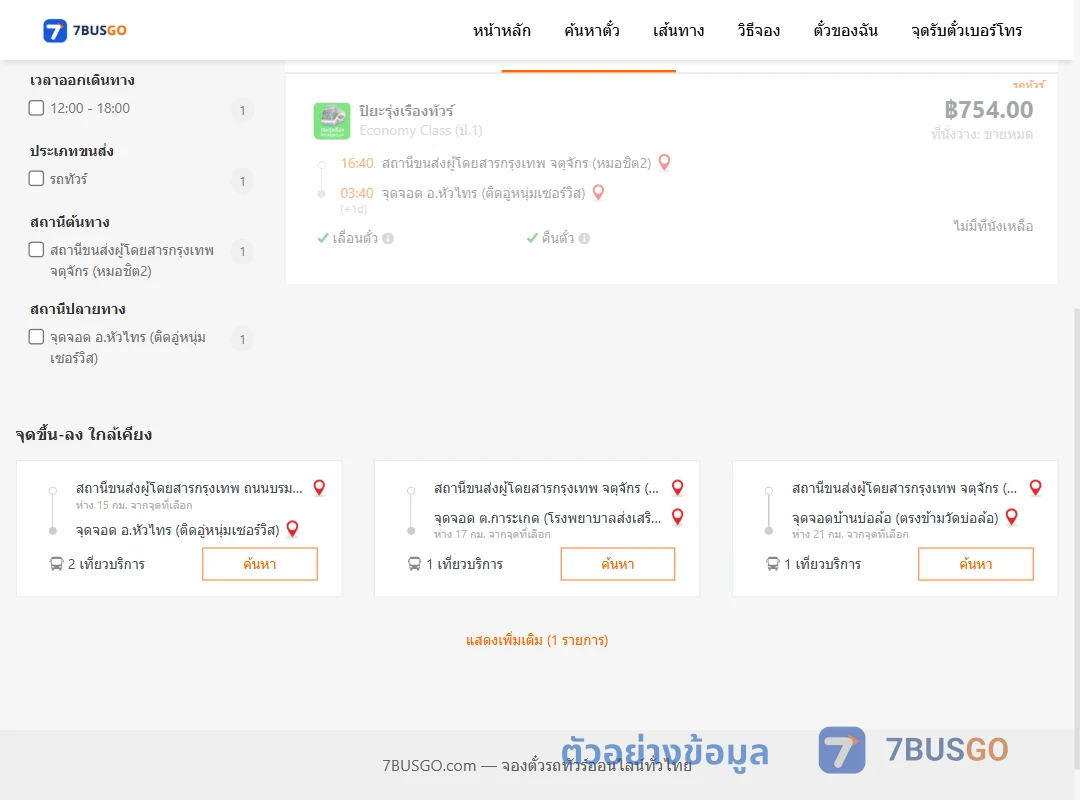Image resolution: width=1080 pixels, height=800 pixels.
Task: Click origin map pin in บ้านบ่อล้อ card
Action: [1036, 488]
